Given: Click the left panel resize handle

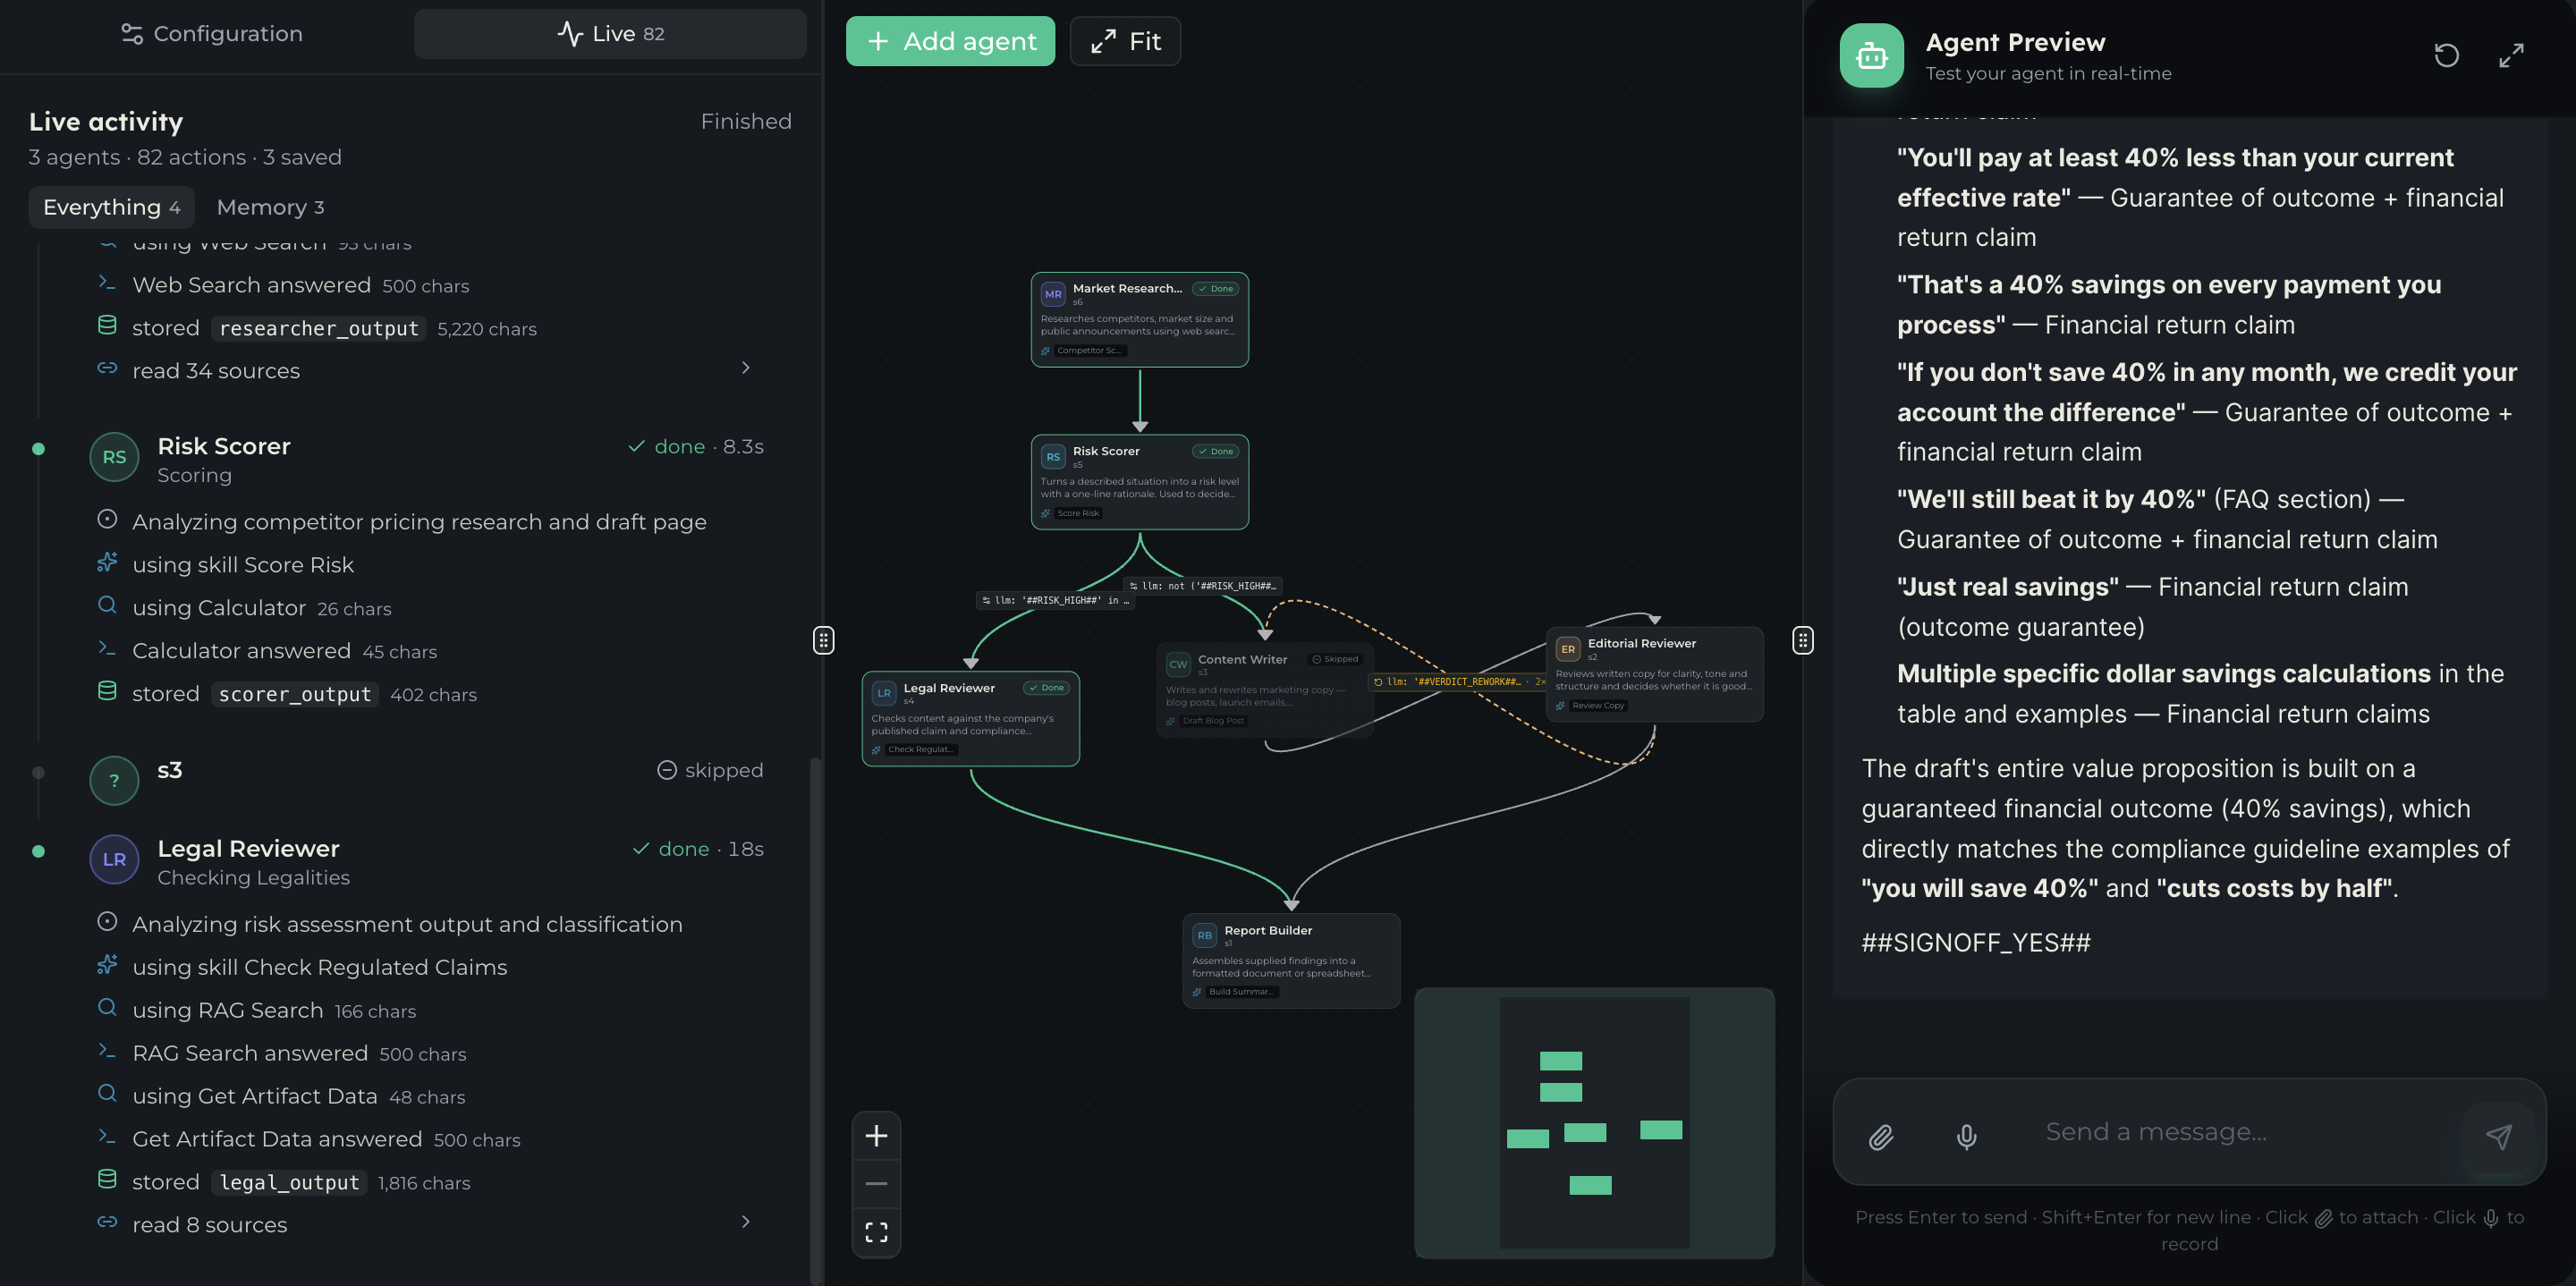Looking at the screenshot, I should [823, 640].
